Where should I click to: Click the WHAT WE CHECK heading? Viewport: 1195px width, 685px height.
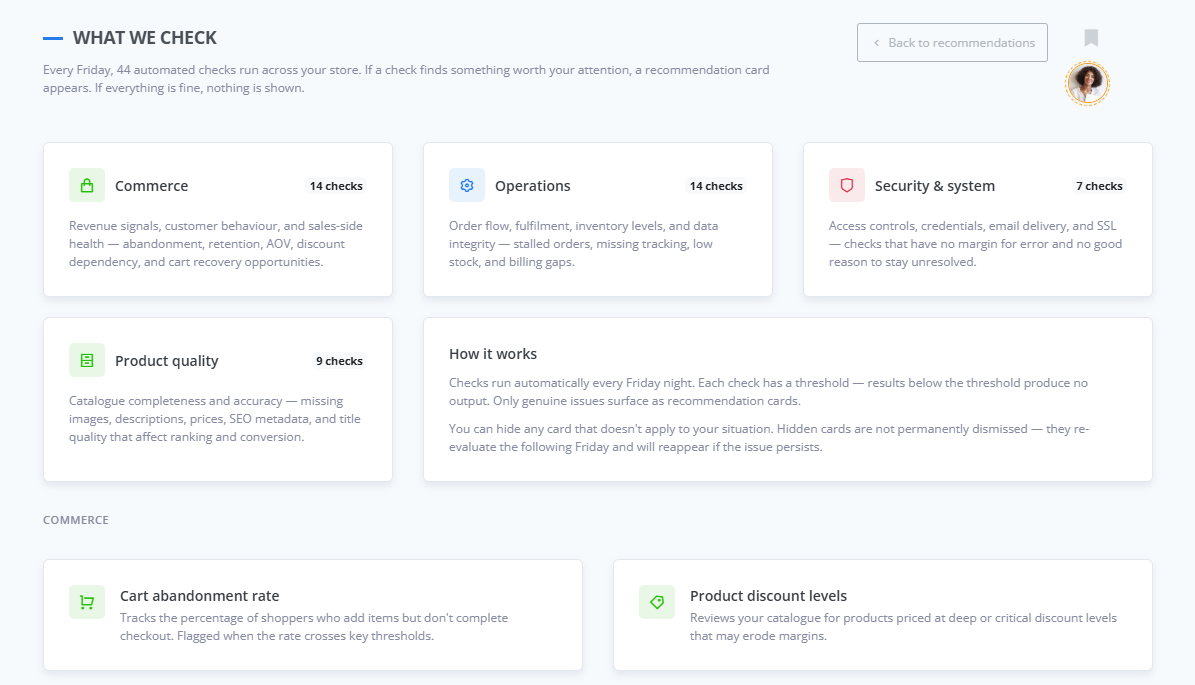point(145,37)
